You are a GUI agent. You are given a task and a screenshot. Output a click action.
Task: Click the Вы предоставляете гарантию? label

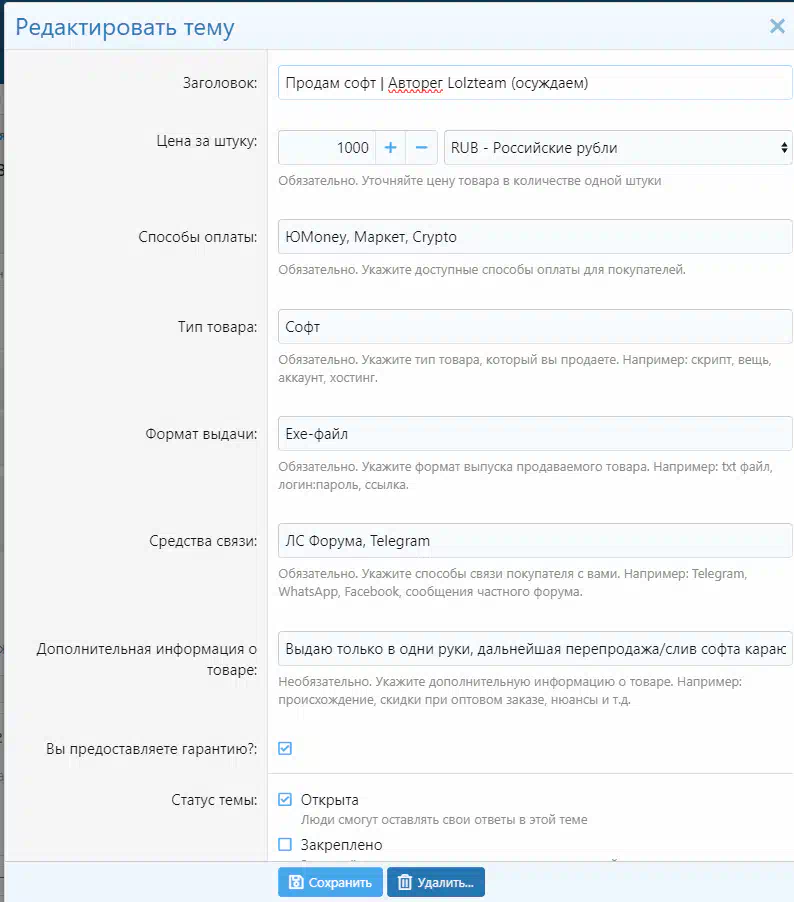[152, 748]
